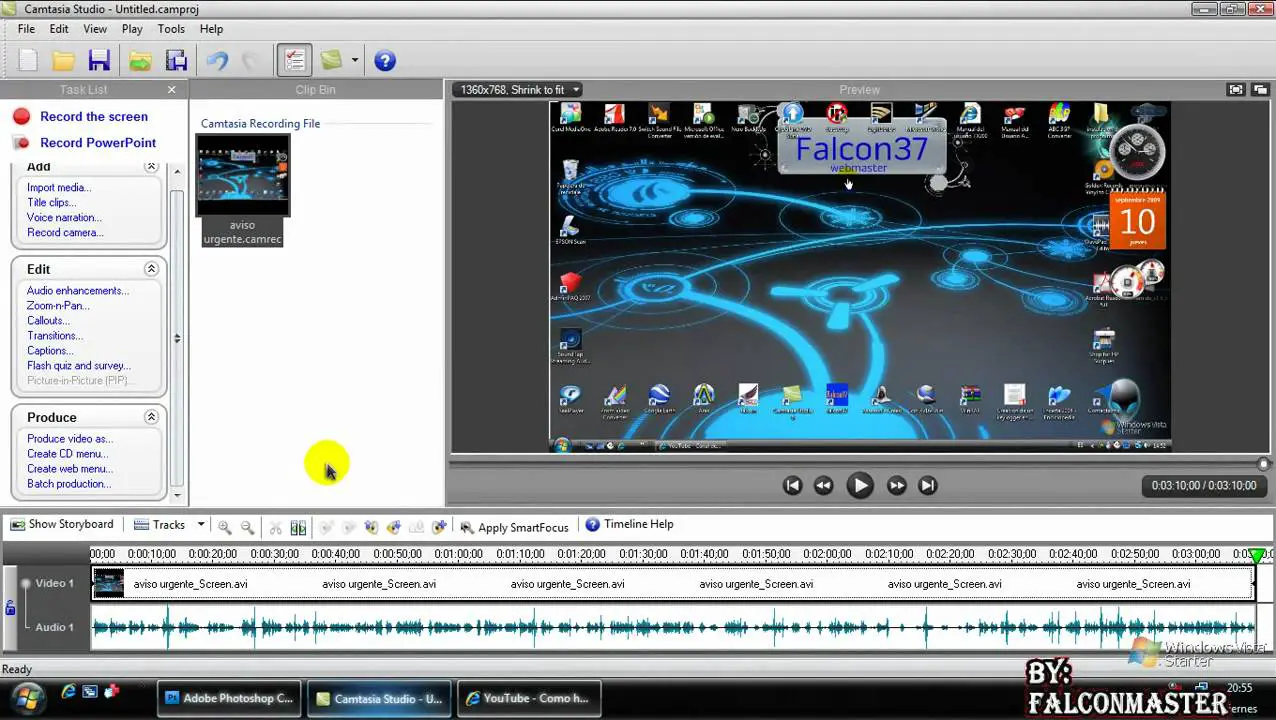Click Record PowerPoint
1276x720 pixels.
98,143
